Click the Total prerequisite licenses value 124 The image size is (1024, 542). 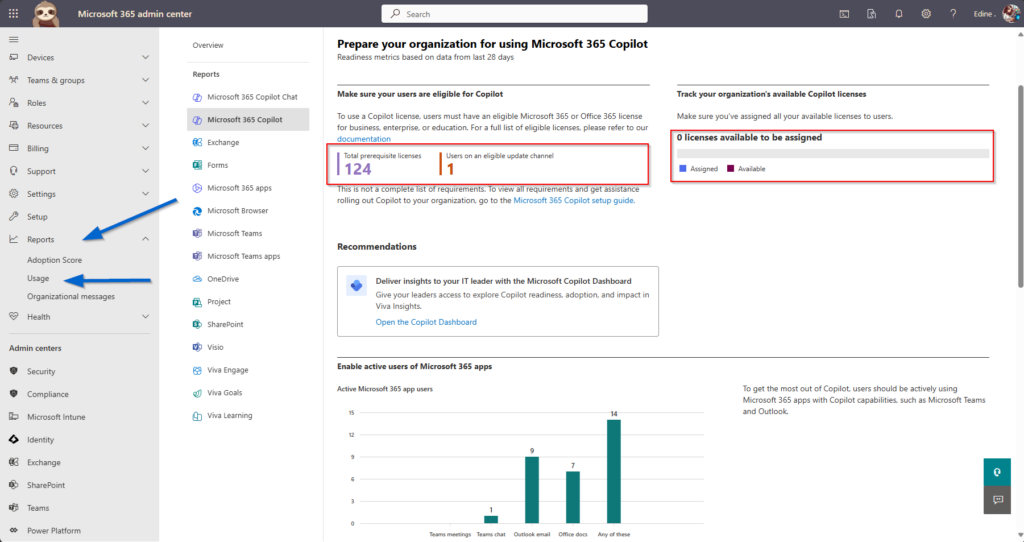coord(358,169)
